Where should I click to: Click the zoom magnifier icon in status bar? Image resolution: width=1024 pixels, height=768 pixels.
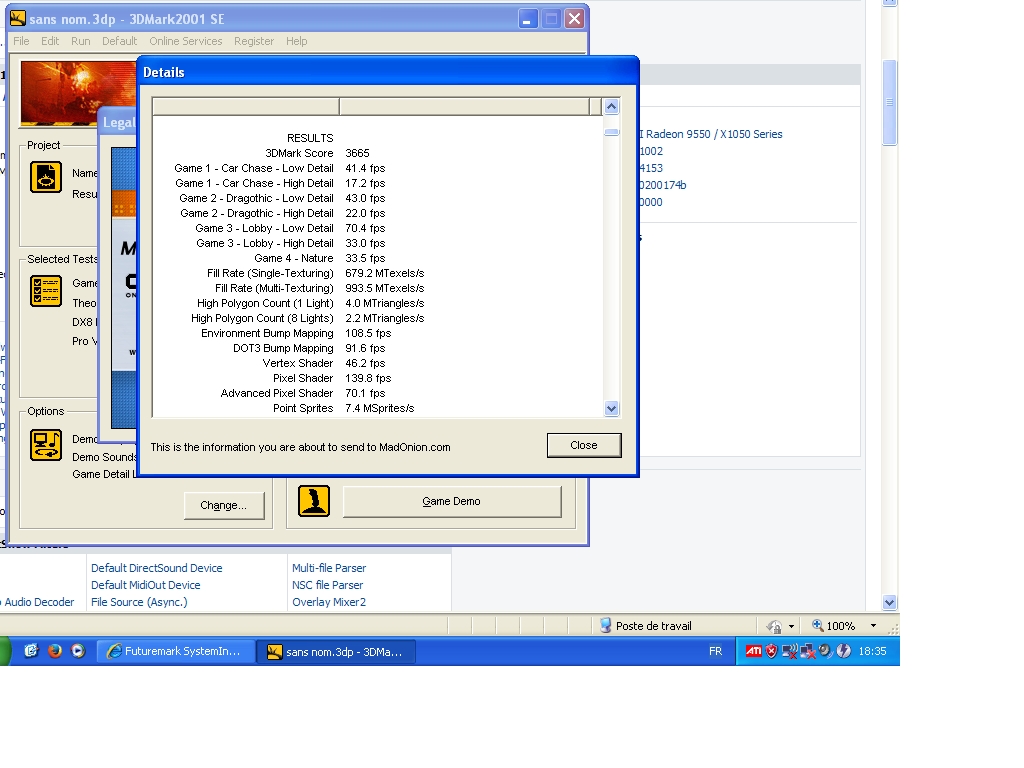tap(817, 625)
